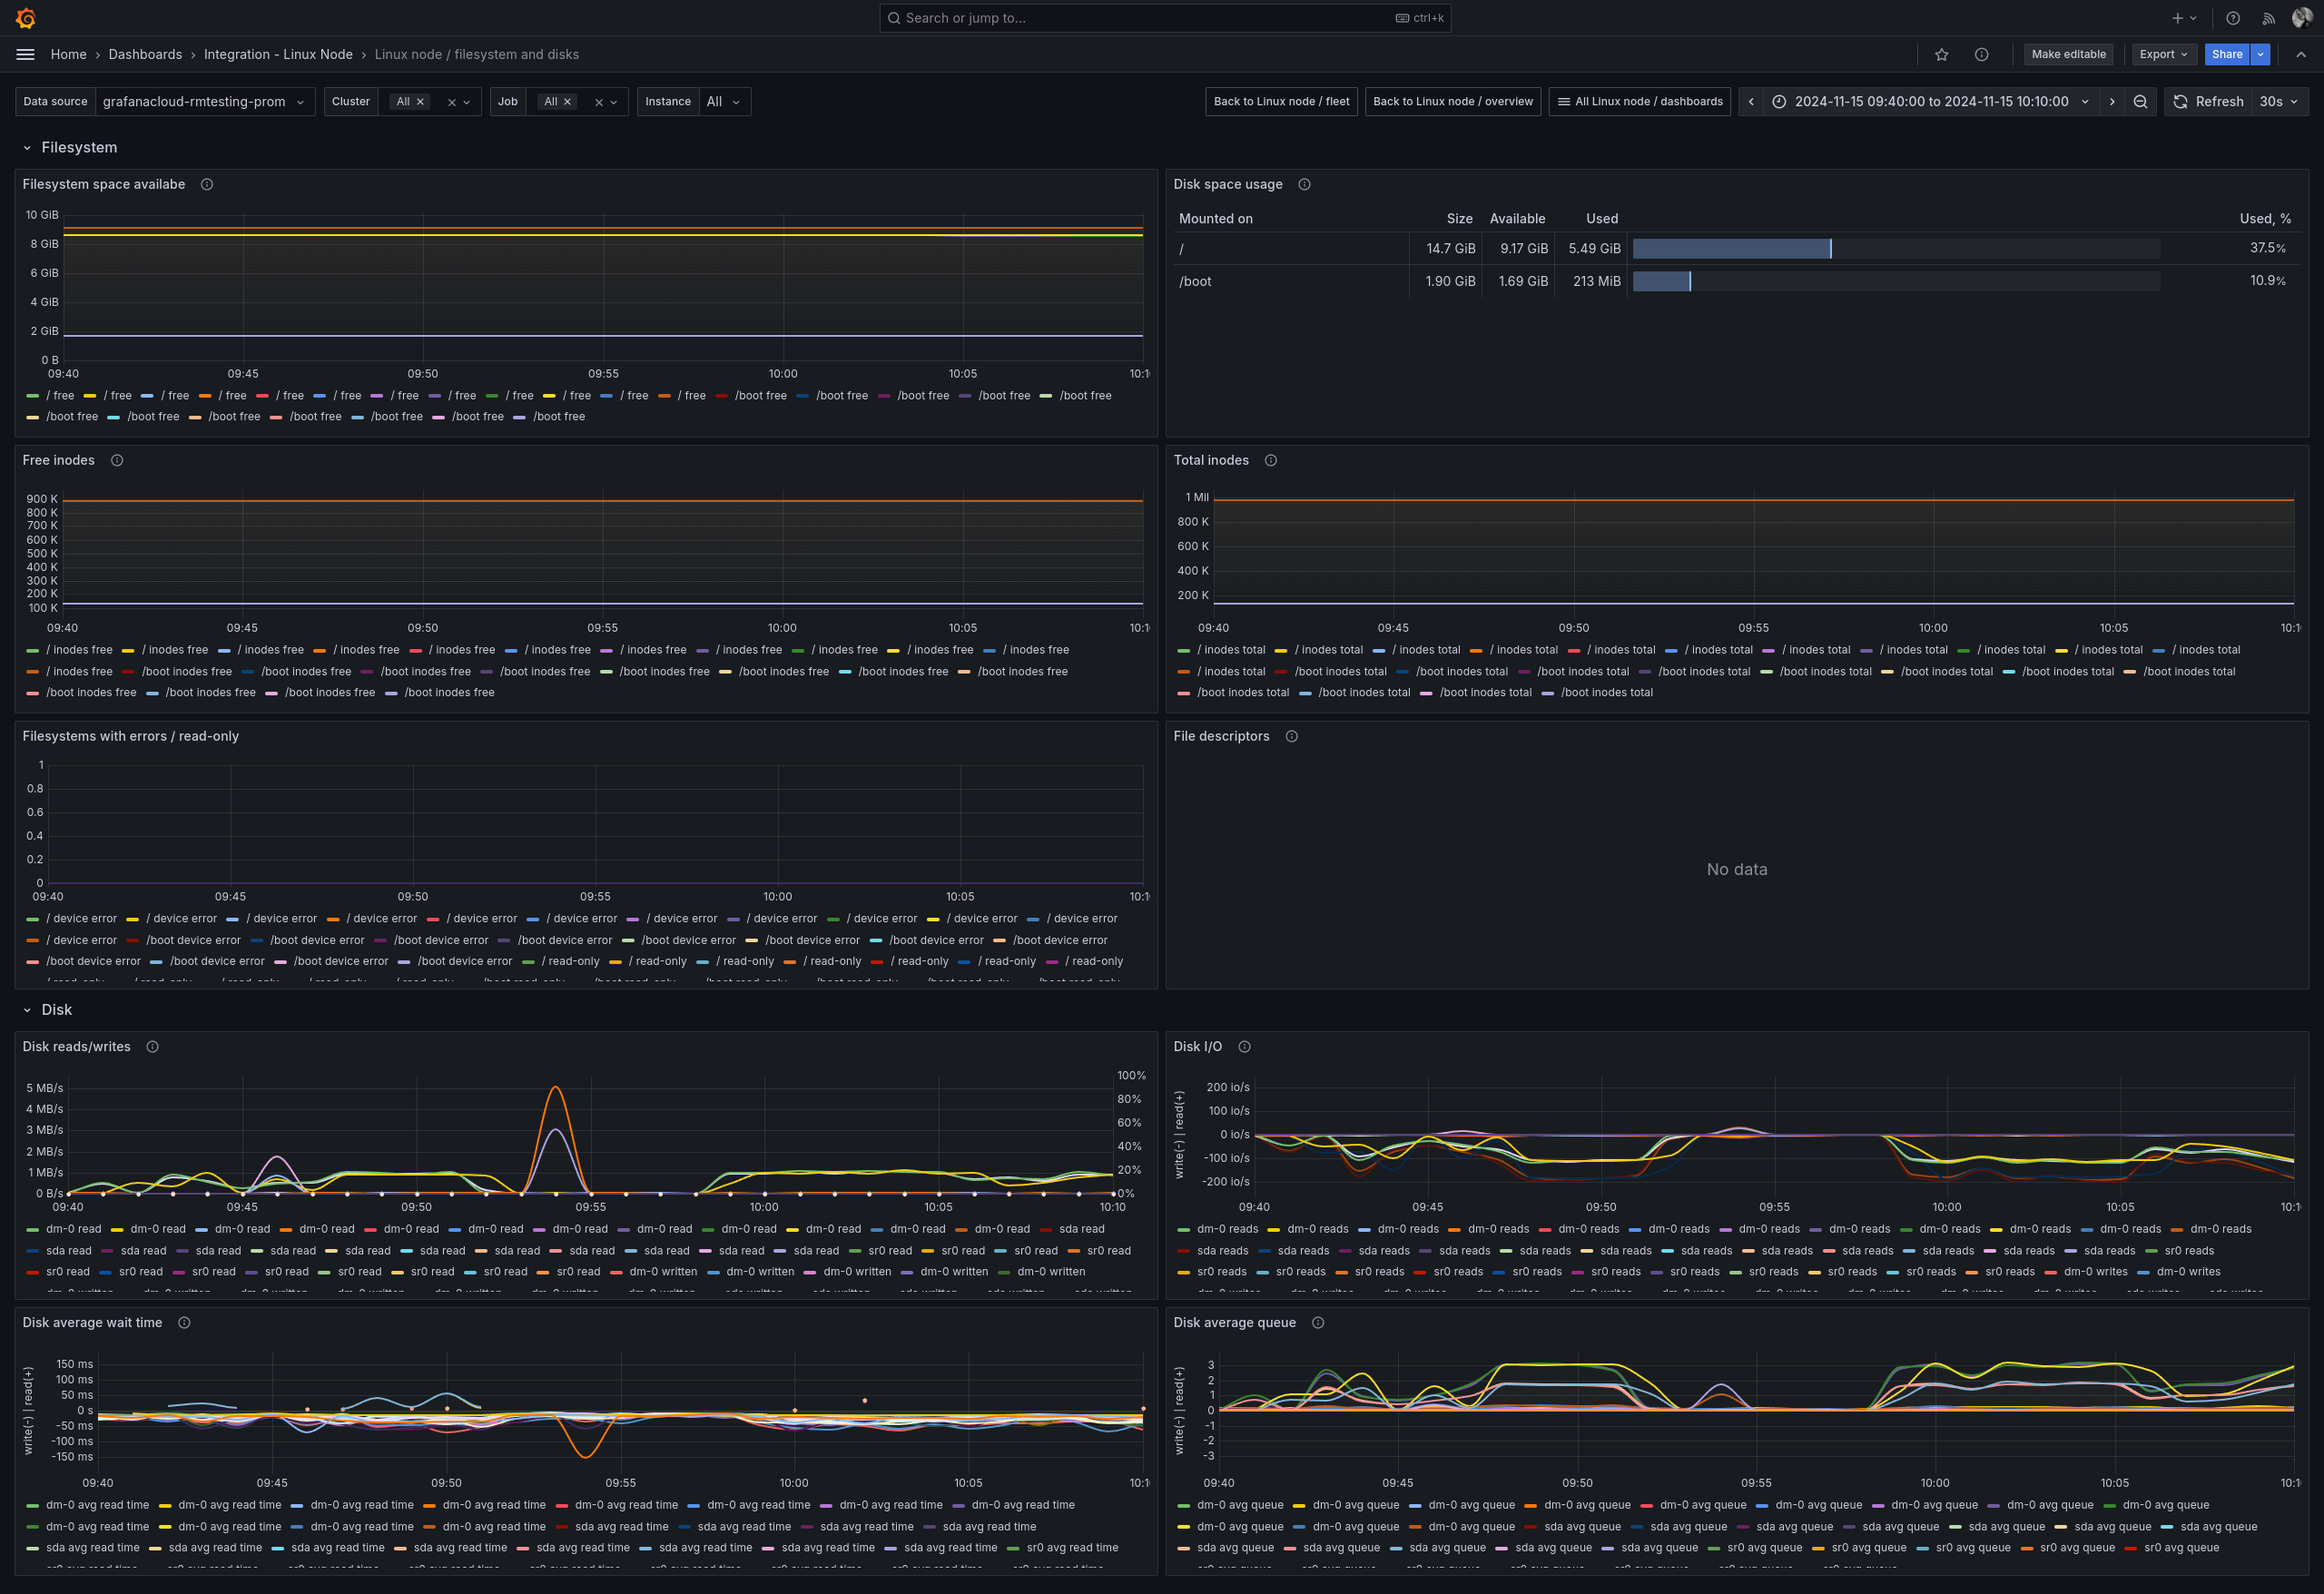This screenshot has height=1594, width=2324.
Task: Open the user profile avatar
Action: [2301, 17]
